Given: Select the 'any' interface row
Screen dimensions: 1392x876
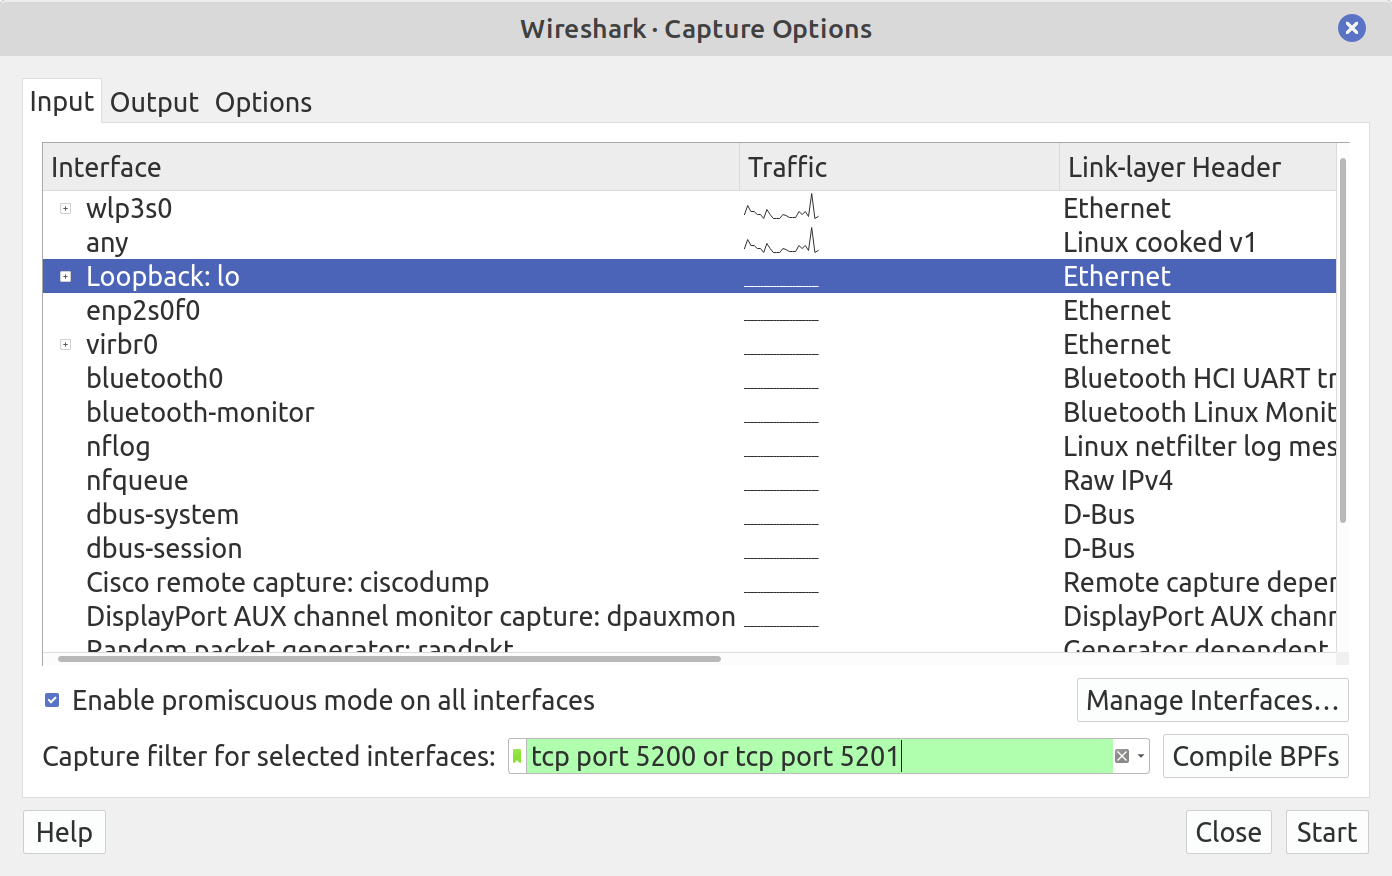Looking at the screenshot, I should pos(689,243).
